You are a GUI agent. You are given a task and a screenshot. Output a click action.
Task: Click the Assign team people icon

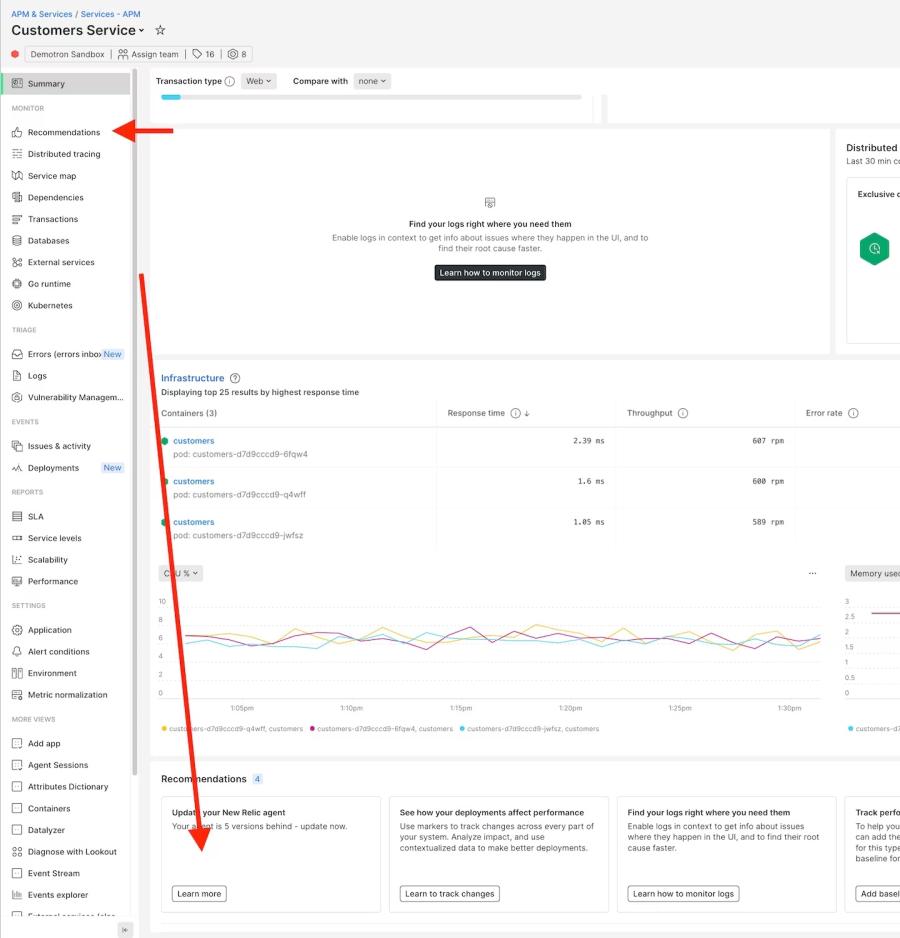123,54
